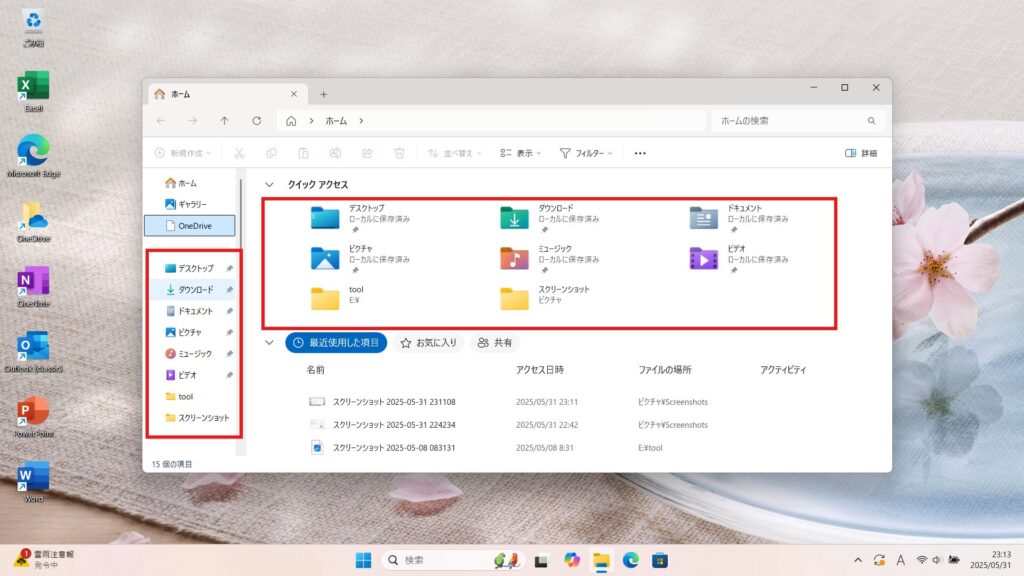
Task: Close the ホーム tab
Action: click(294, 94)
